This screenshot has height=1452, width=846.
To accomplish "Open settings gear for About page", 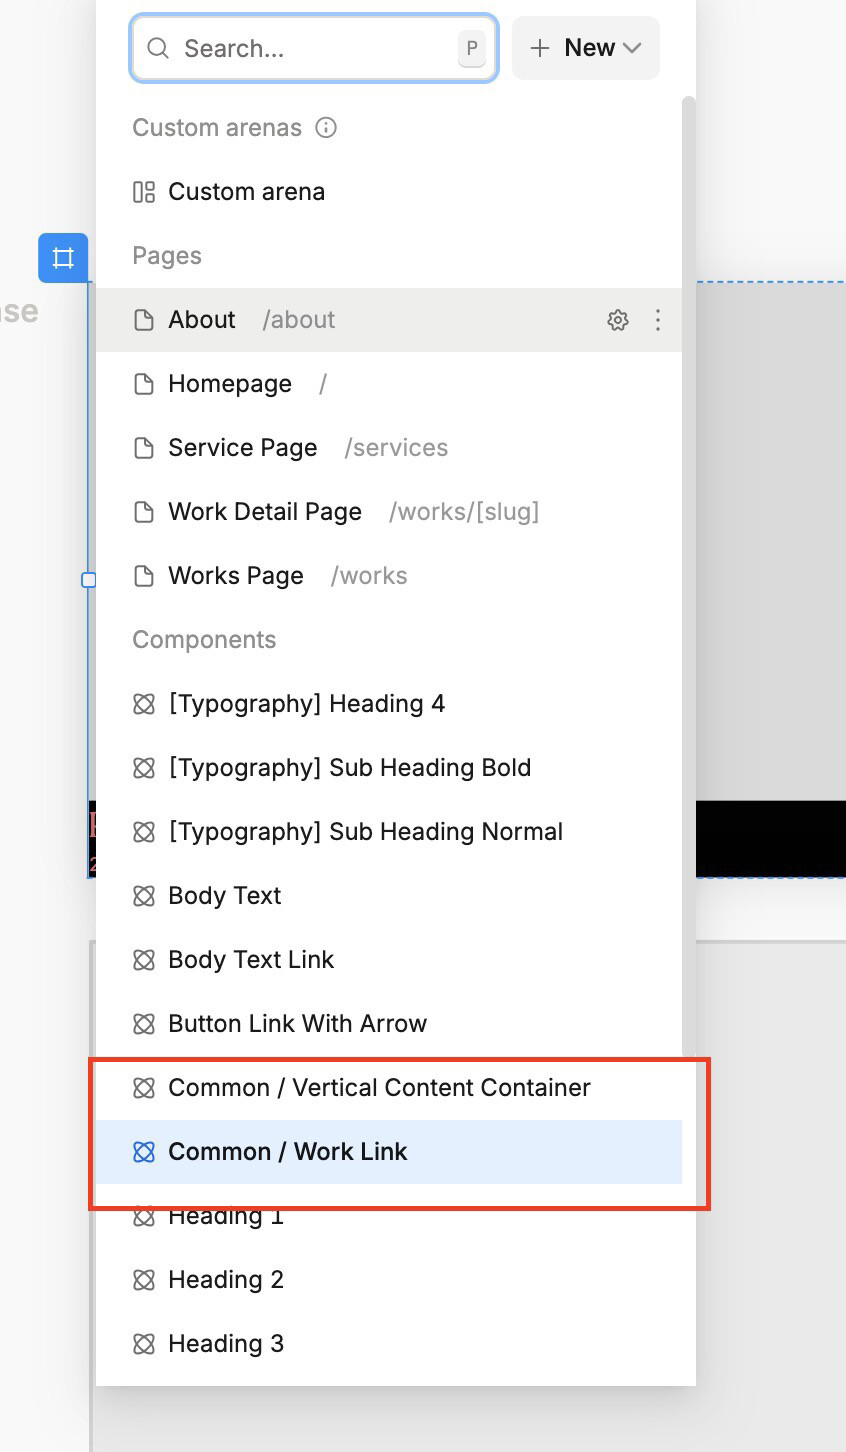I will tap(618, 320).
